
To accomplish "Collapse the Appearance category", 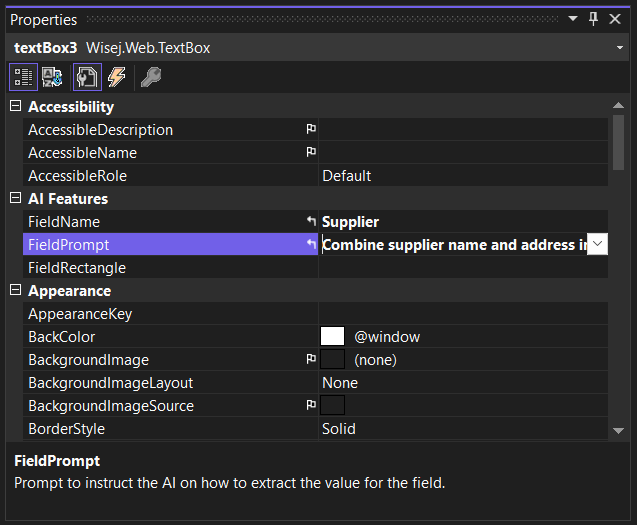I will (15, 290).
